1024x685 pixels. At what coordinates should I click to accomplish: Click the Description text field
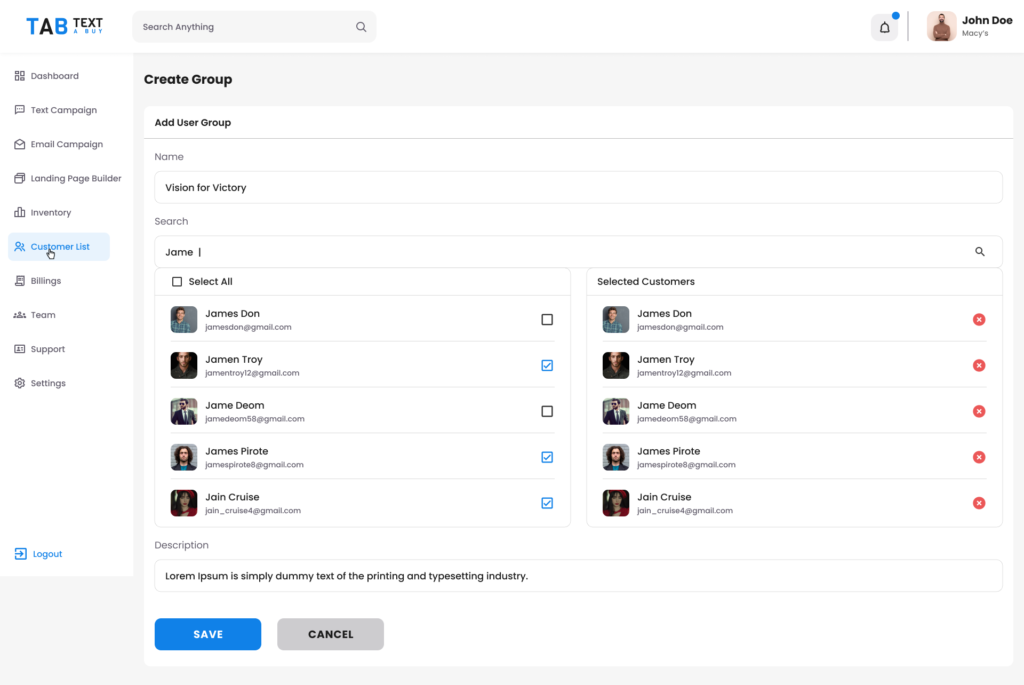pos(578,576)
